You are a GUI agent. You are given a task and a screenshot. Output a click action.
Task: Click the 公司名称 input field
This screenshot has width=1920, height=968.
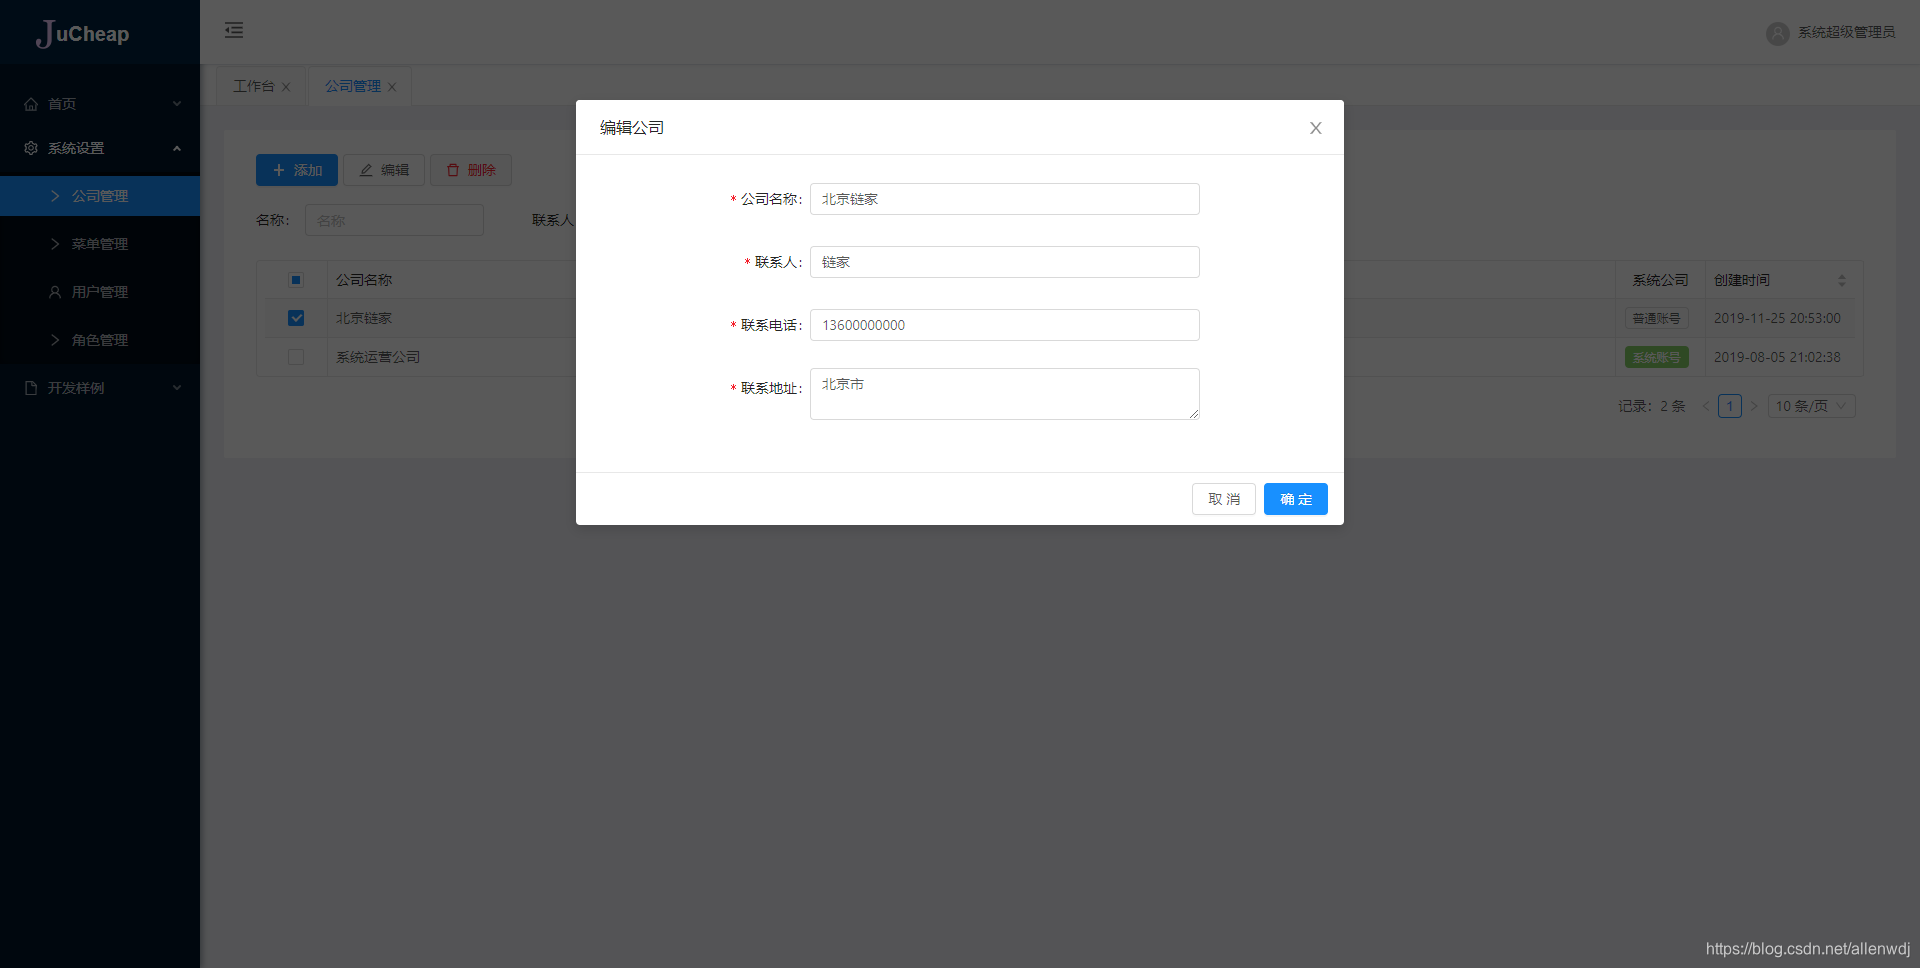(1005, 199)
